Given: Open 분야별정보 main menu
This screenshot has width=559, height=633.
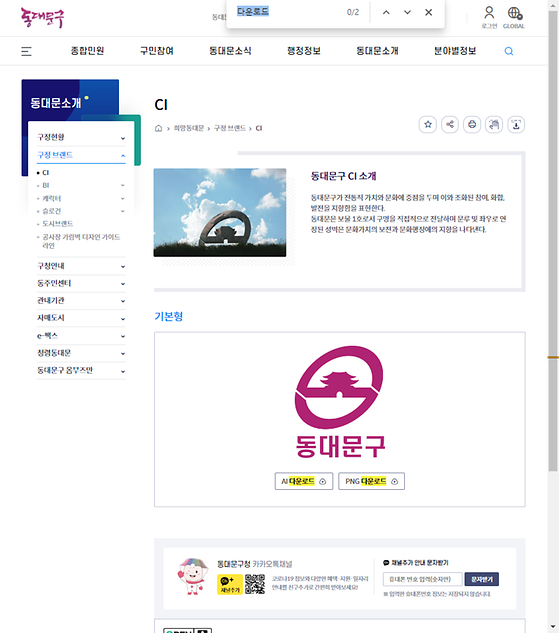Looking at the screenshot, I should tap(455, 51).
